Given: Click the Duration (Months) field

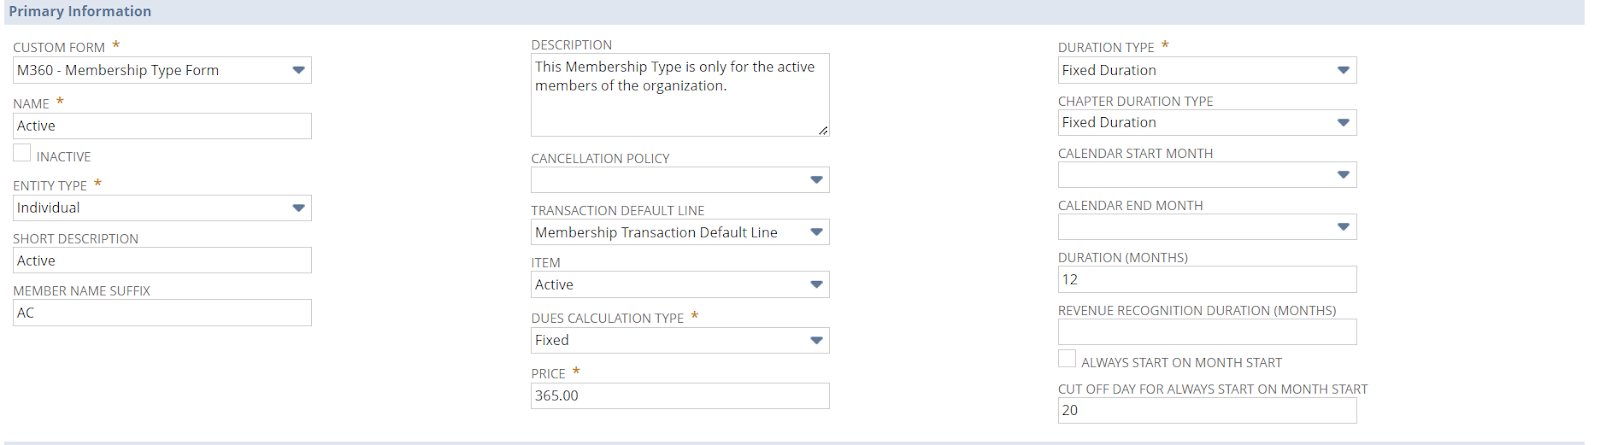Looking at the screenshot, I should pos(1206,280).
